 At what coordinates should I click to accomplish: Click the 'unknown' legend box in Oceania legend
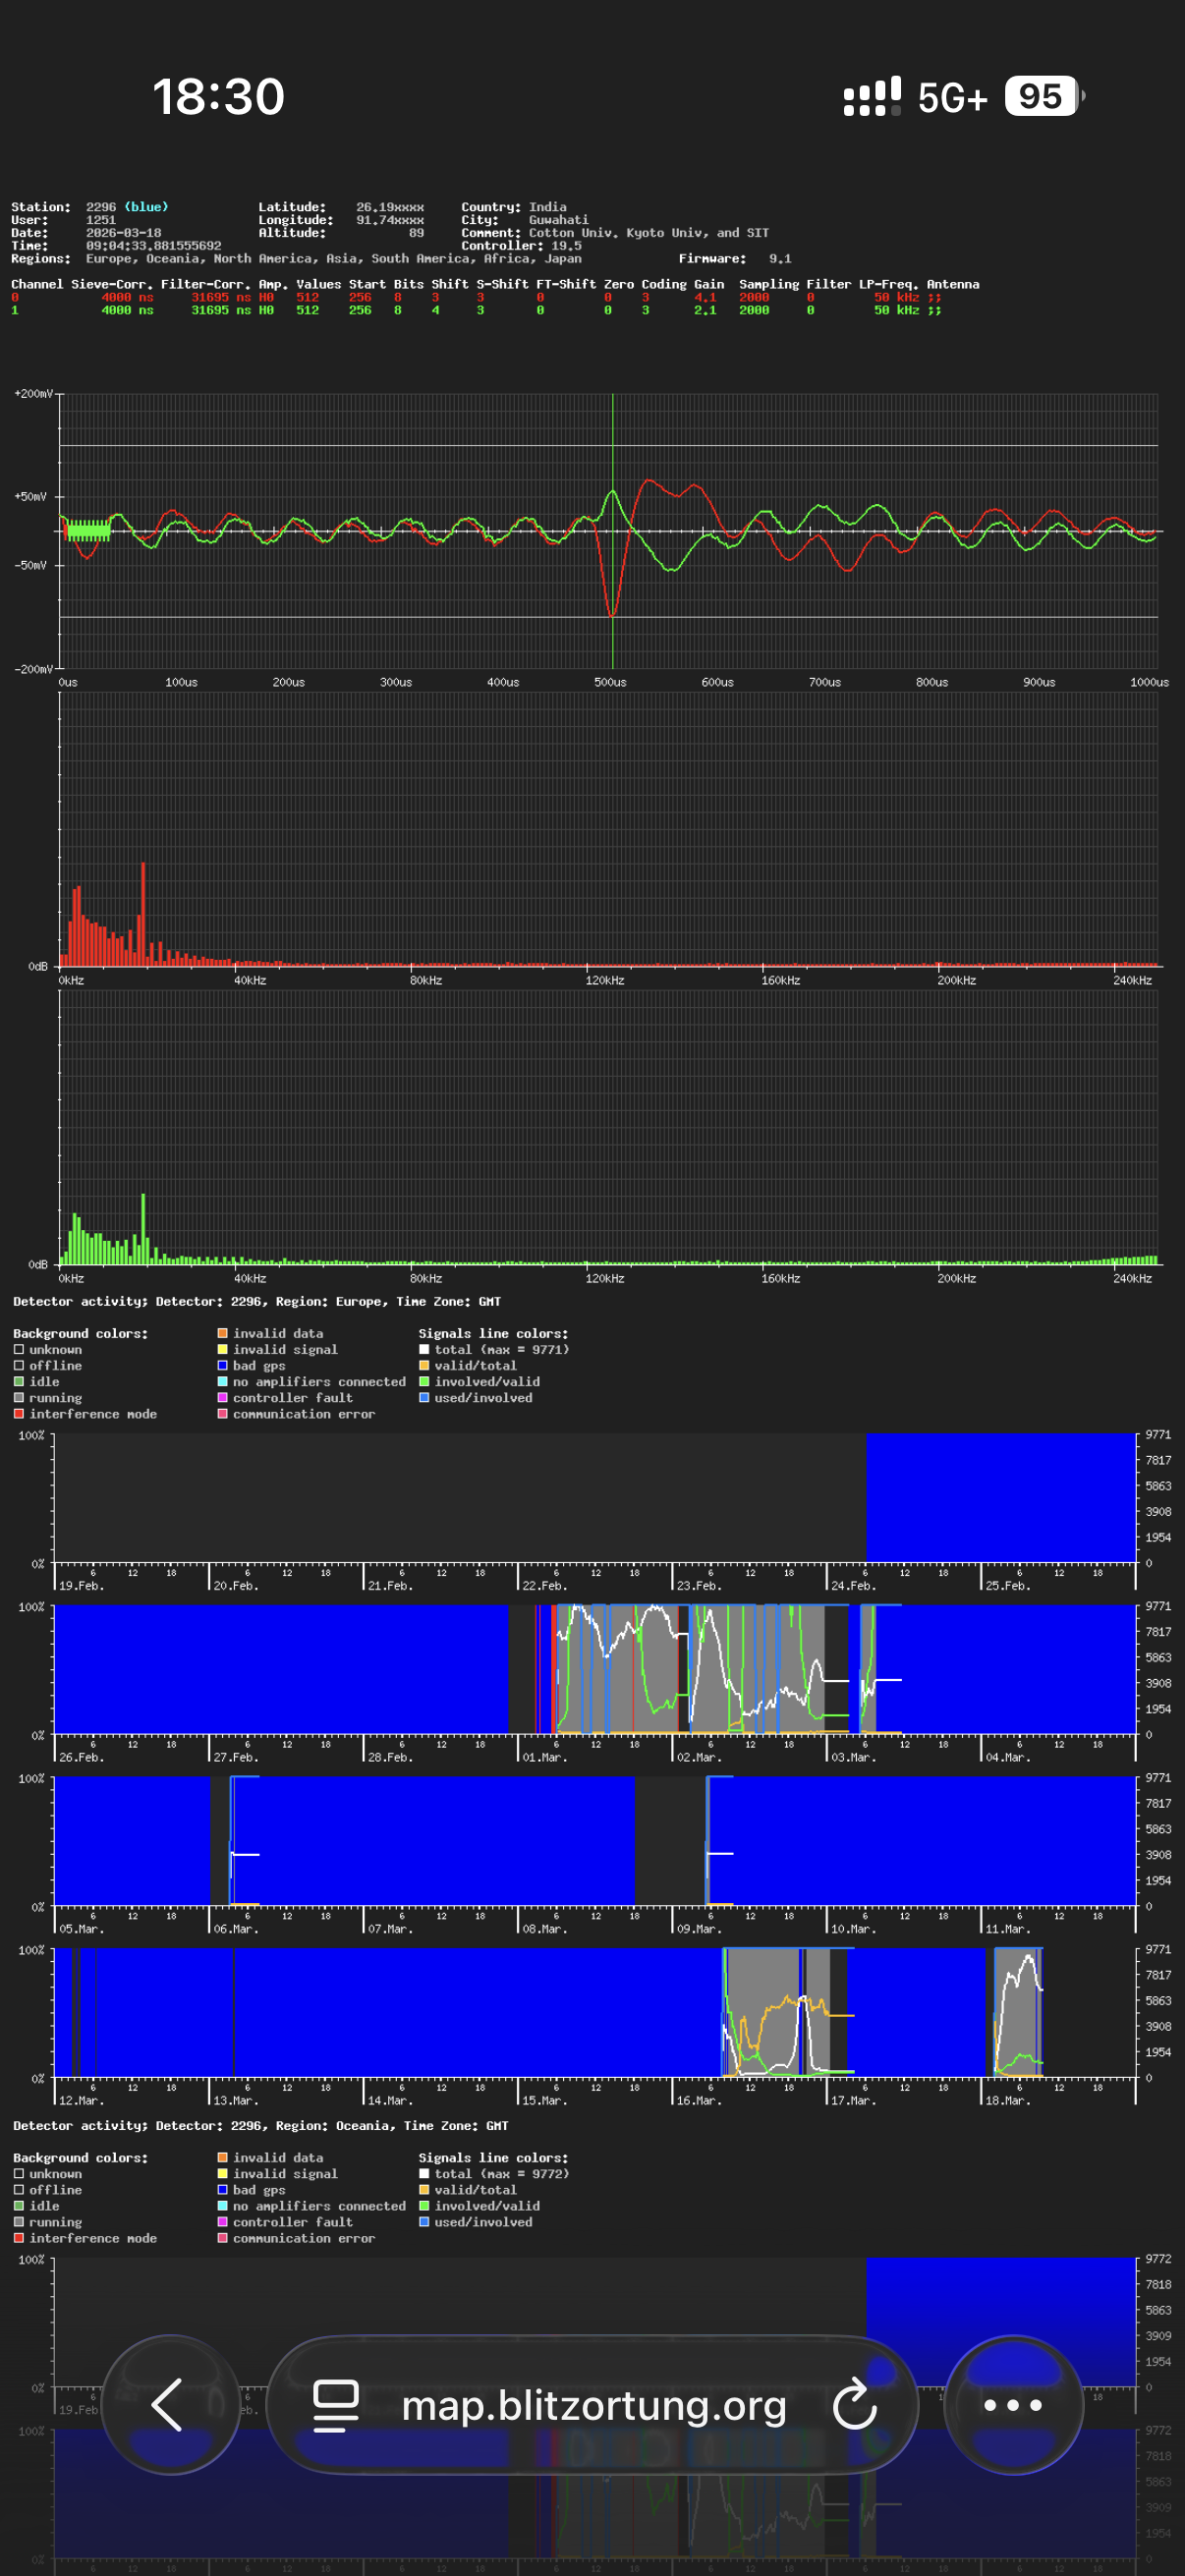click(19, 2174)
